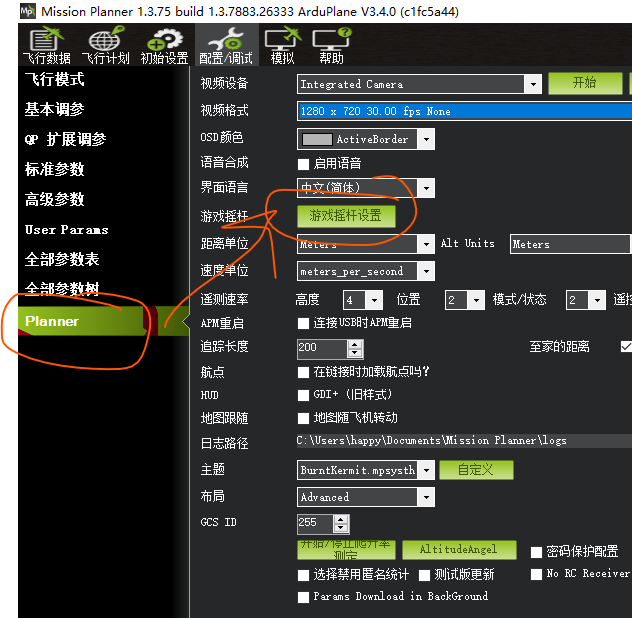Select 高级参数 in the sidebar

click(54, 199)
